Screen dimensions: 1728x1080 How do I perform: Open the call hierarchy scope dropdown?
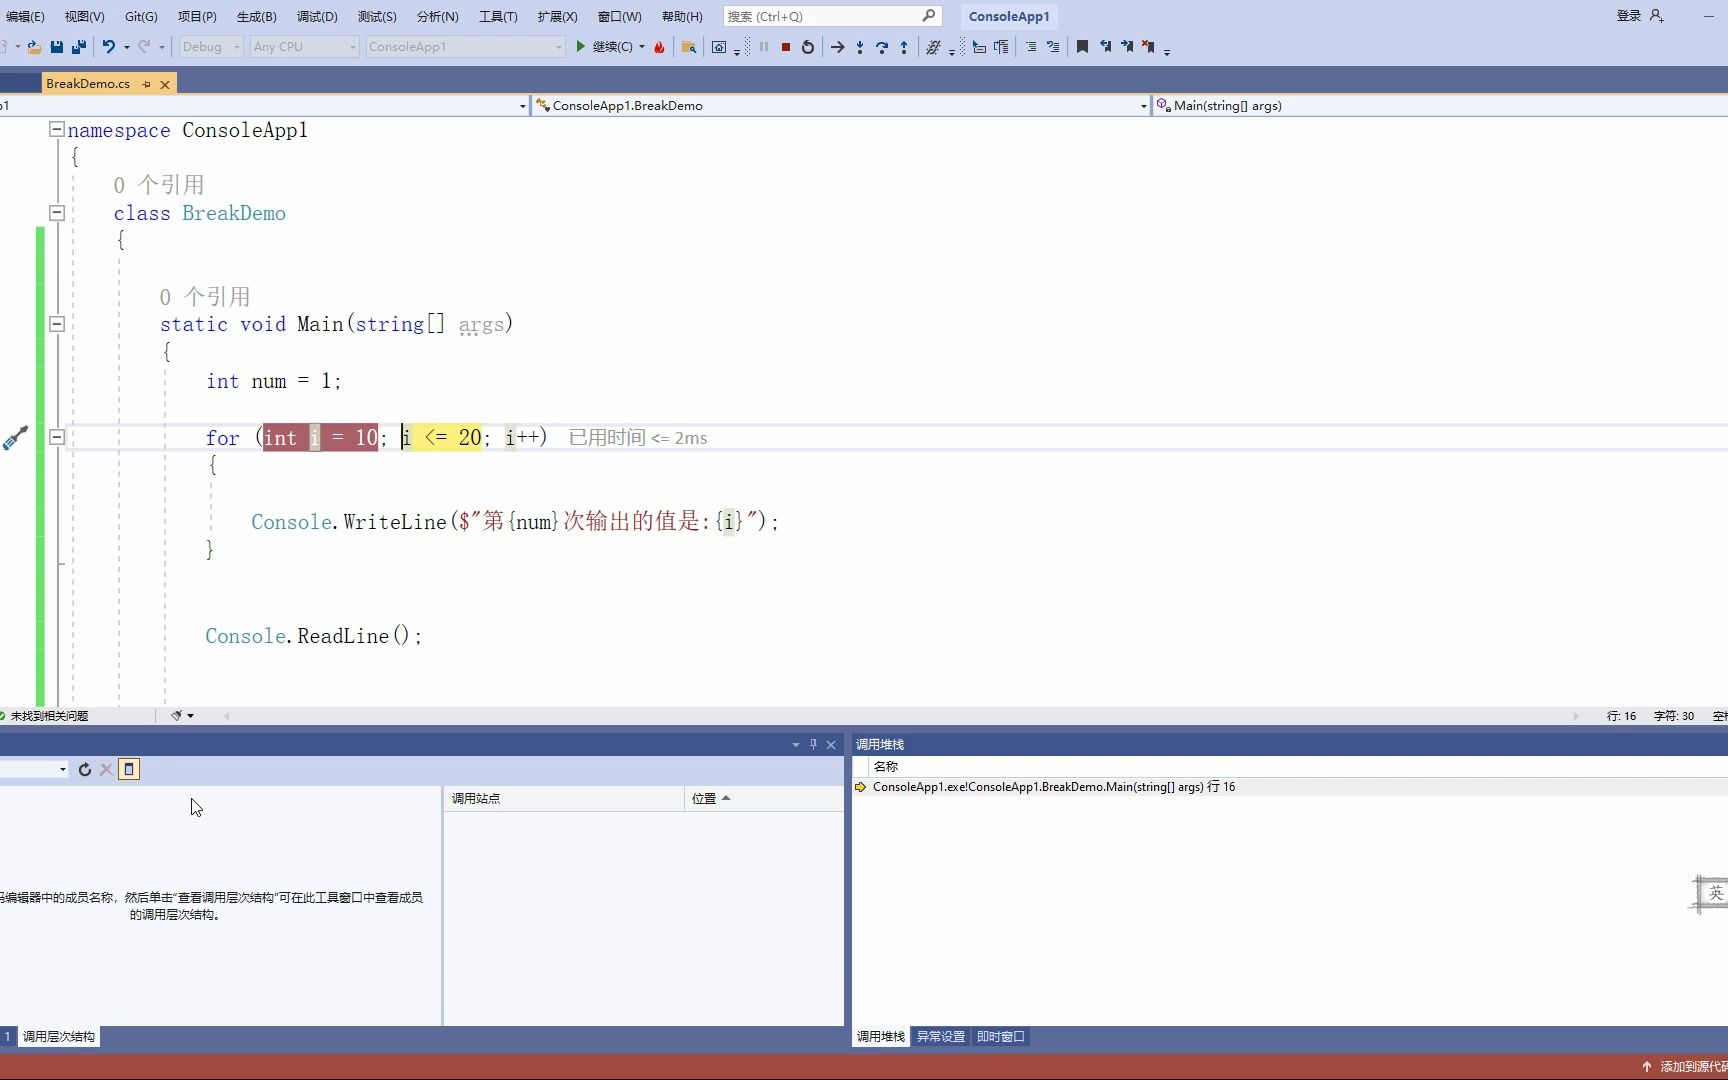[x=34, y=769]
